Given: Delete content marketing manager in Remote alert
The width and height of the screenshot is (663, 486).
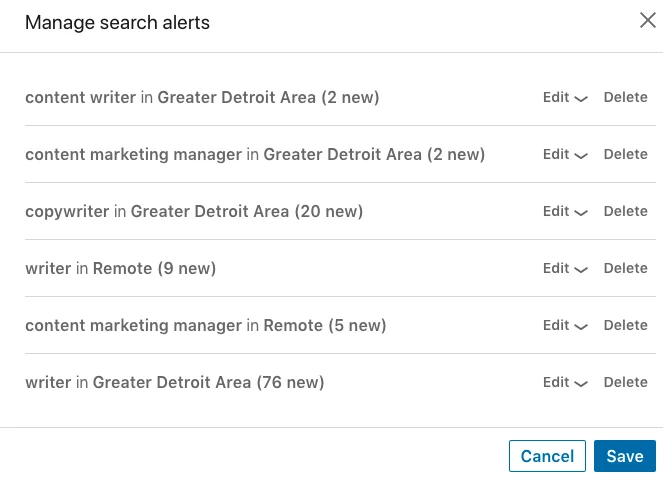Looking at the screenshot, I should tap(625, 325).
